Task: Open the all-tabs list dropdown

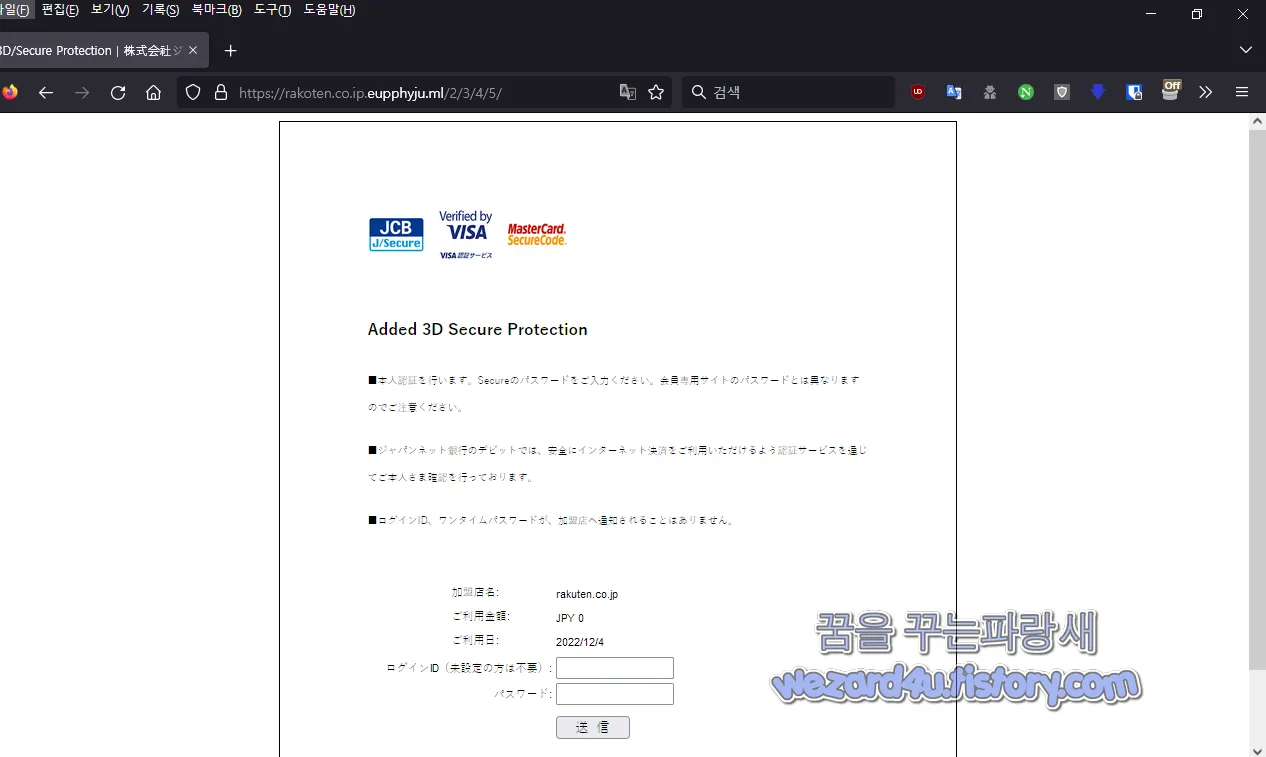Action: click(x=1246, y=49)
